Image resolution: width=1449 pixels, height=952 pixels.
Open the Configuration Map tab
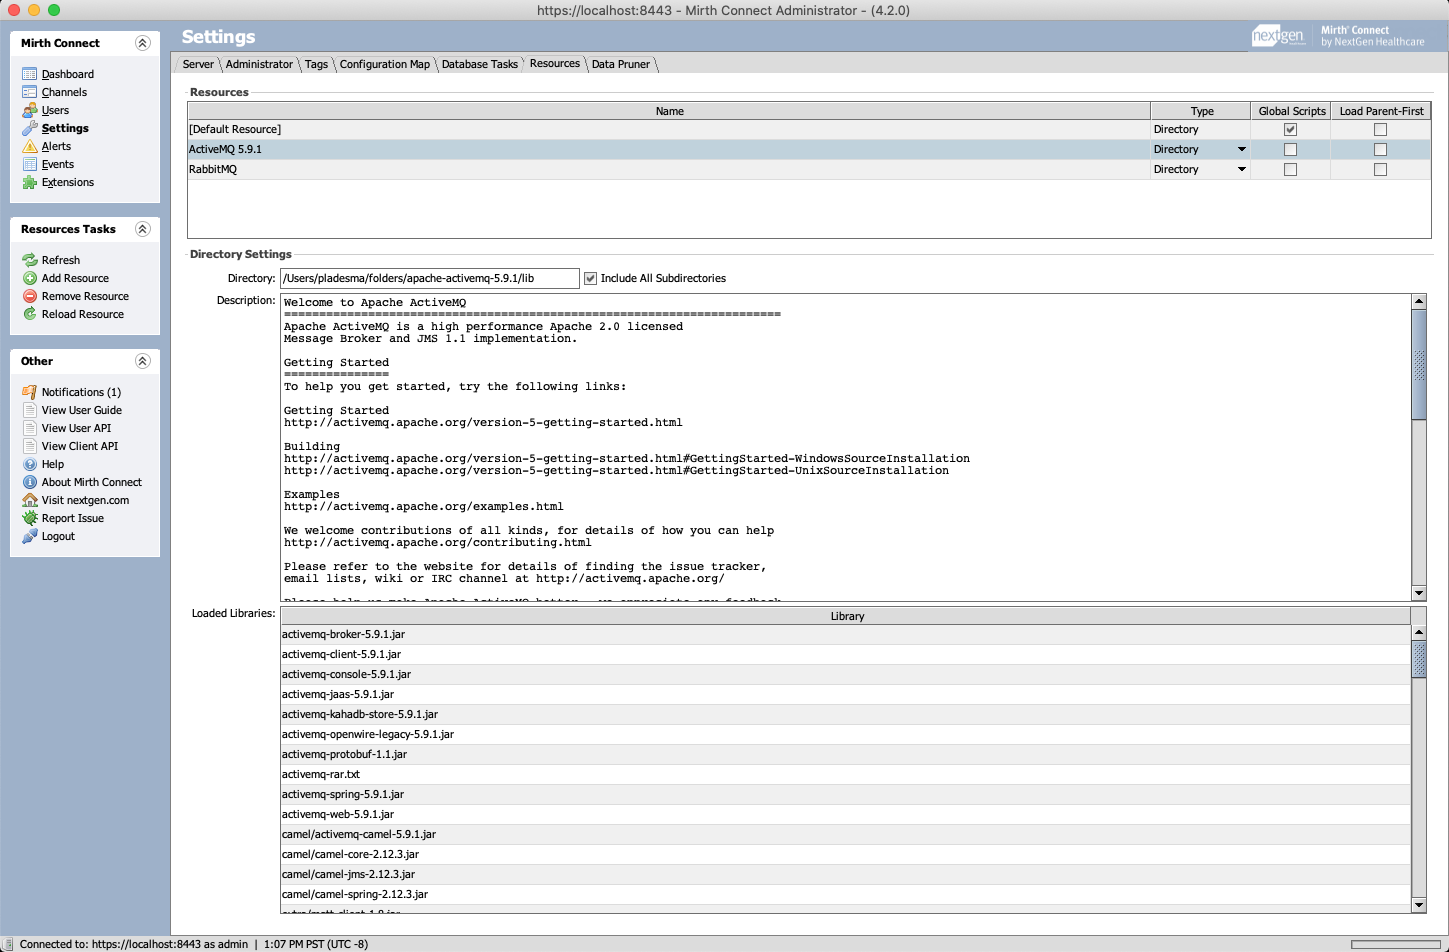(x=384, y=64)
